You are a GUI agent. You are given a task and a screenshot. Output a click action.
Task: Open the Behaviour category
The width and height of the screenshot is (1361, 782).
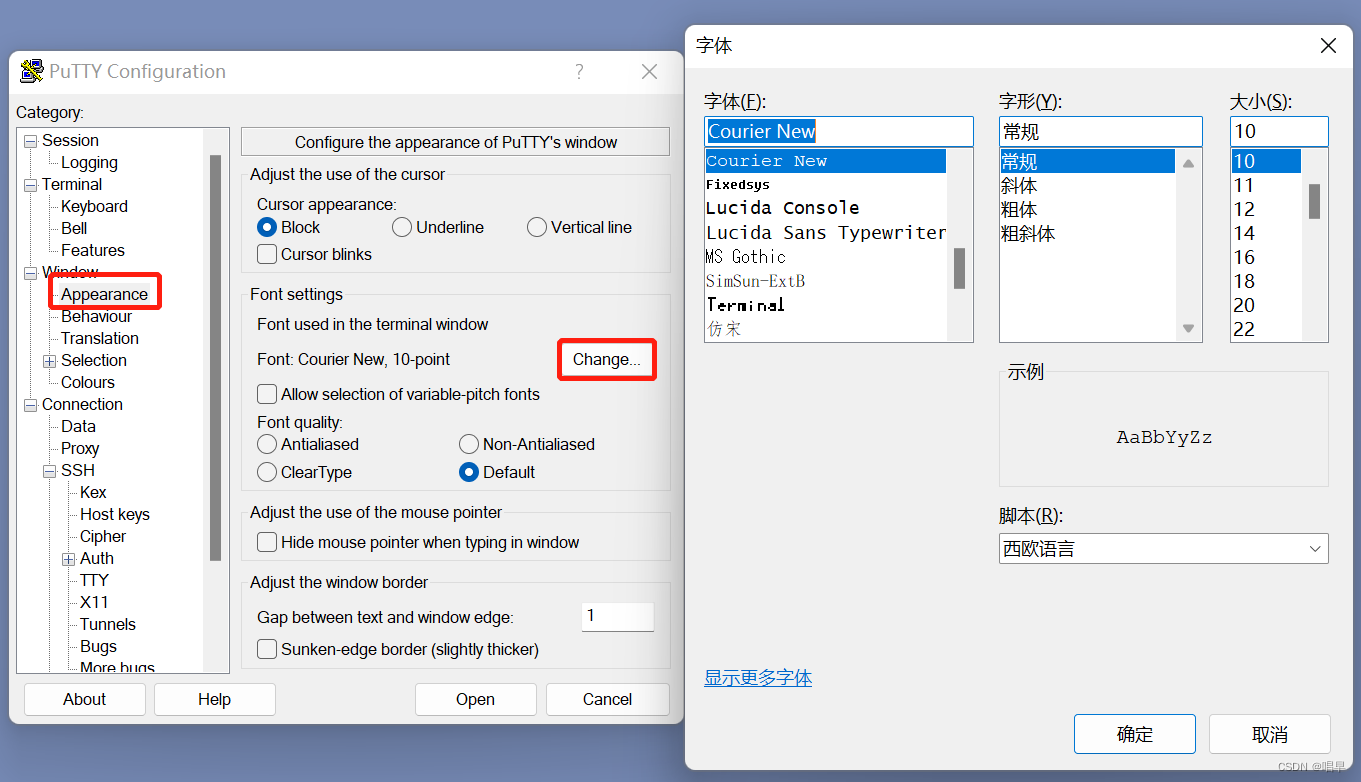pos(96,316)
